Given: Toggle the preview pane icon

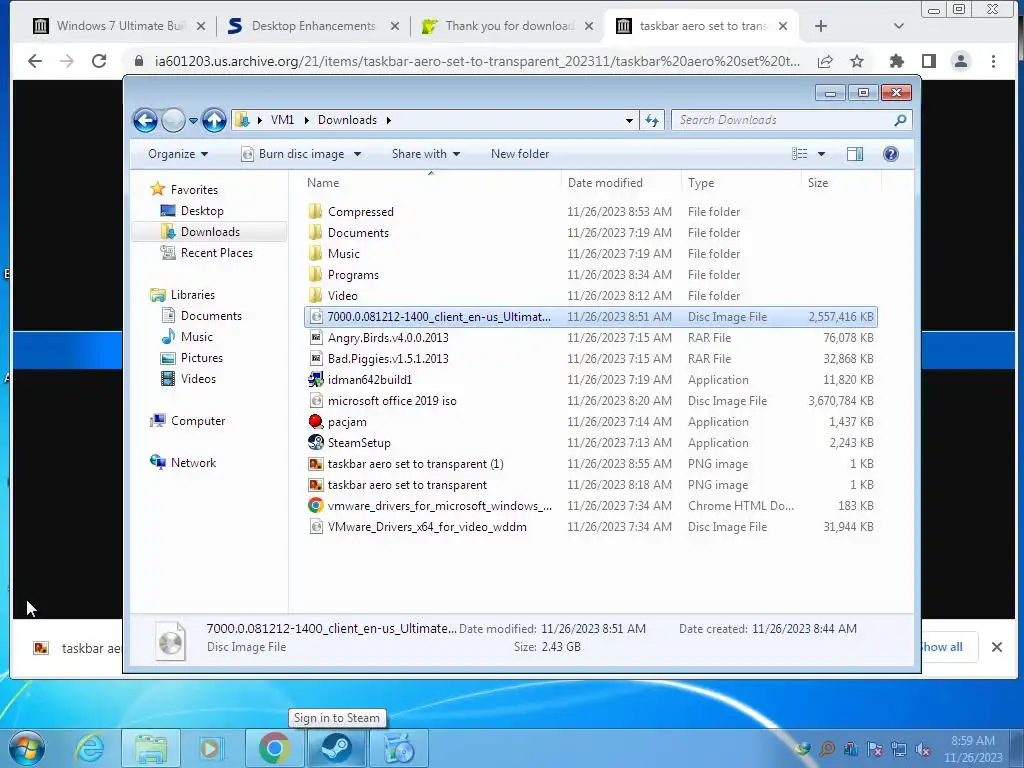Looking at the screenshot, I should tap(854, 154).
